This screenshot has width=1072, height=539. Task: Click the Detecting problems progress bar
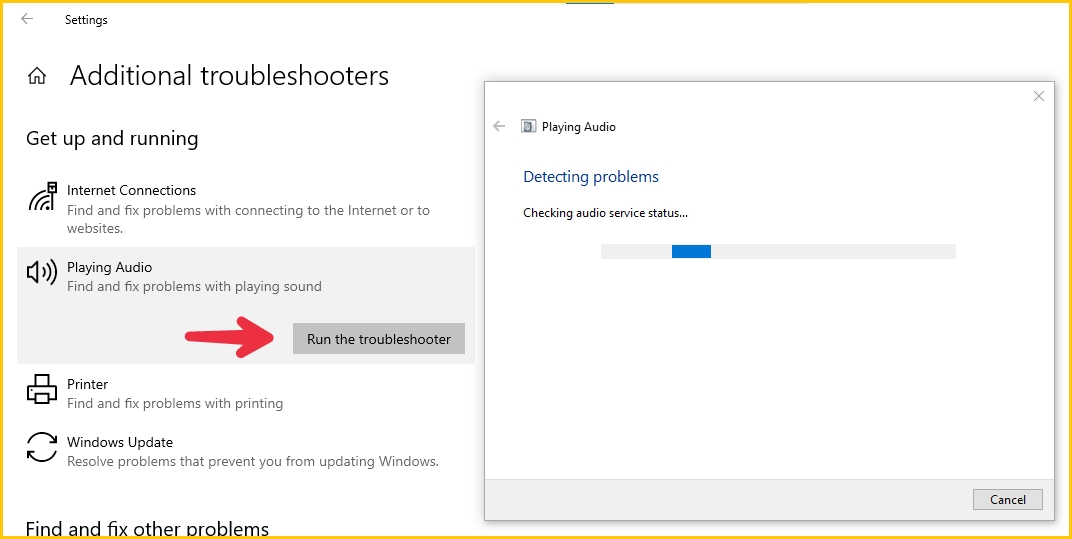click(778, 251)
